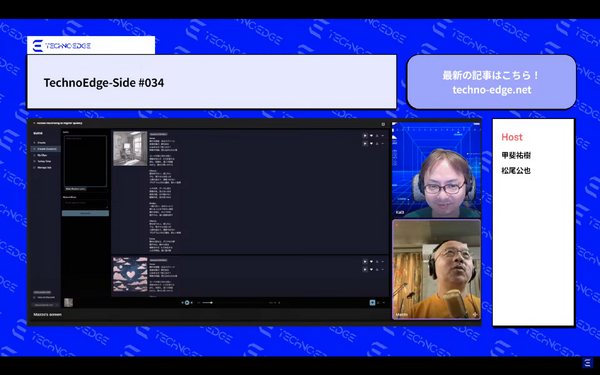Click the Suno logo in the sidebar

(x=38, y=133)
